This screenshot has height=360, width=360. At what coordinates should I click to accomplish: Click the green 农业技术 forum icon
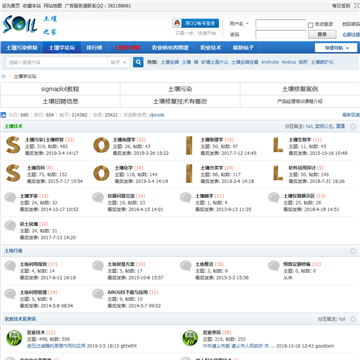pyautogui.click(x=14, y=338)
